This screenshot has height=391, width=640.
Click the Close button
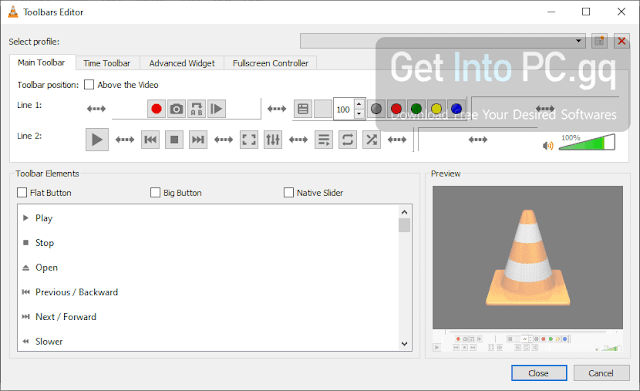pos(539,373)
